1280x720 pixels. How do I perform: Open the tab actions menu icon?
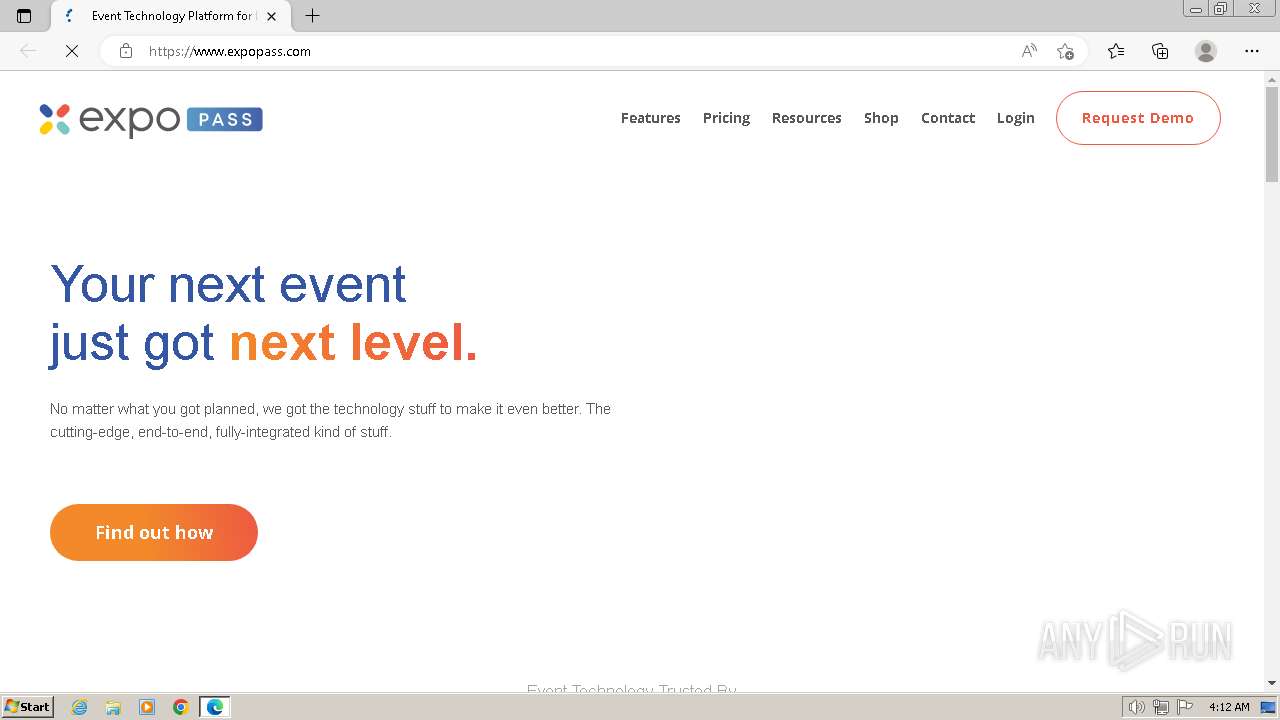(x=24, y=16)
